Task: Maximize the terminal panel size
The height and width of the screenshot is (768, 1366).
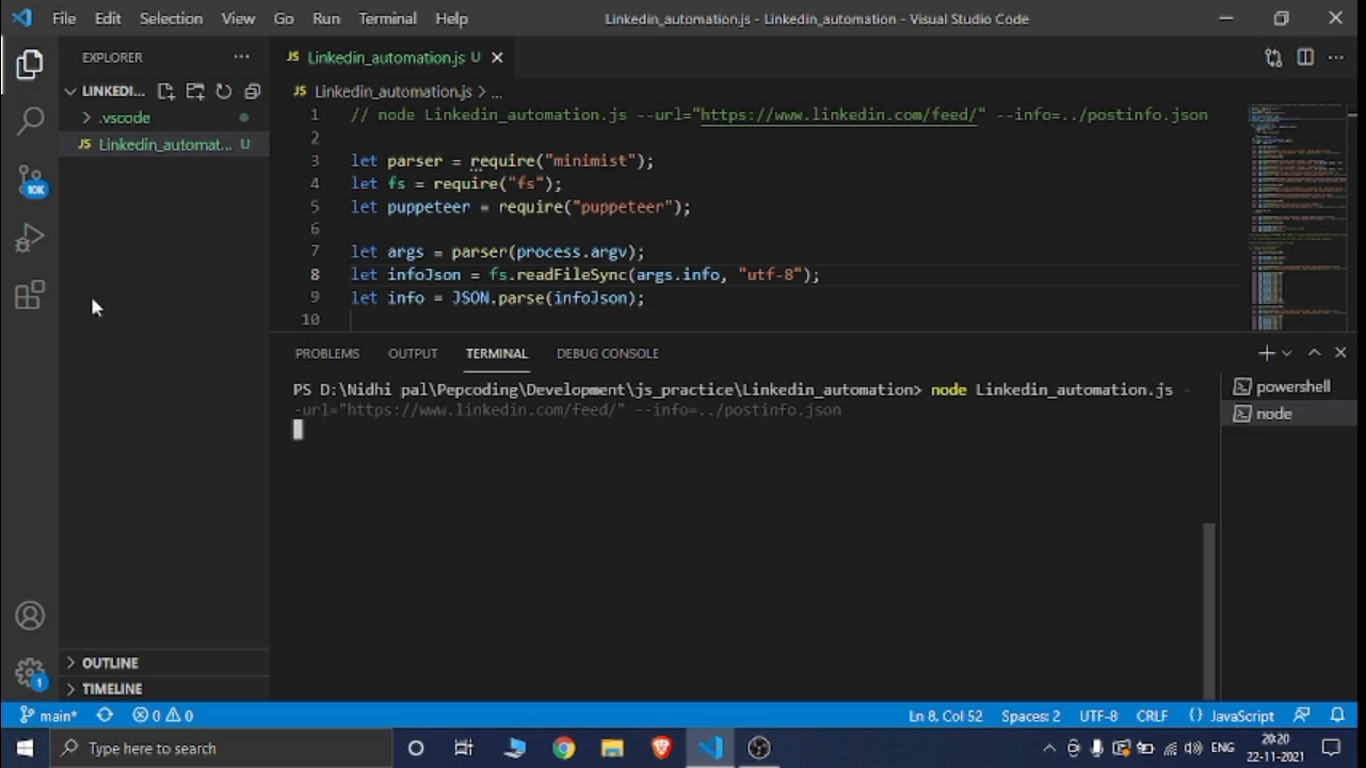Action: click(x=1314, y=353)
